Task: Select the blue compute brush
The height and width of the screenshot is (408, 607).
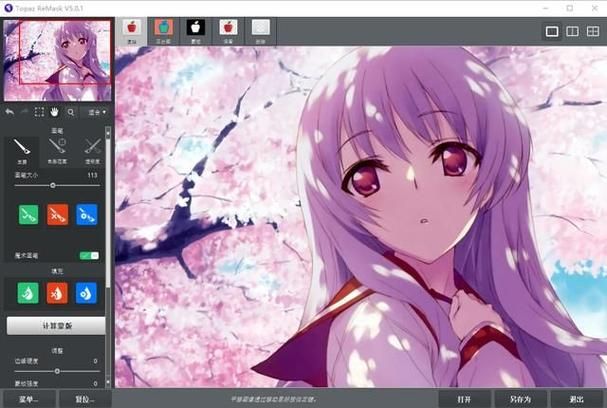Action: pyautogui.click(x=87, y=213)
